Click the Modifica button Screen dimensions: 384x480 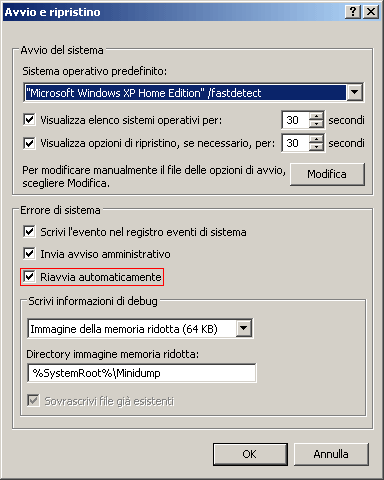[x=327, y=174]
